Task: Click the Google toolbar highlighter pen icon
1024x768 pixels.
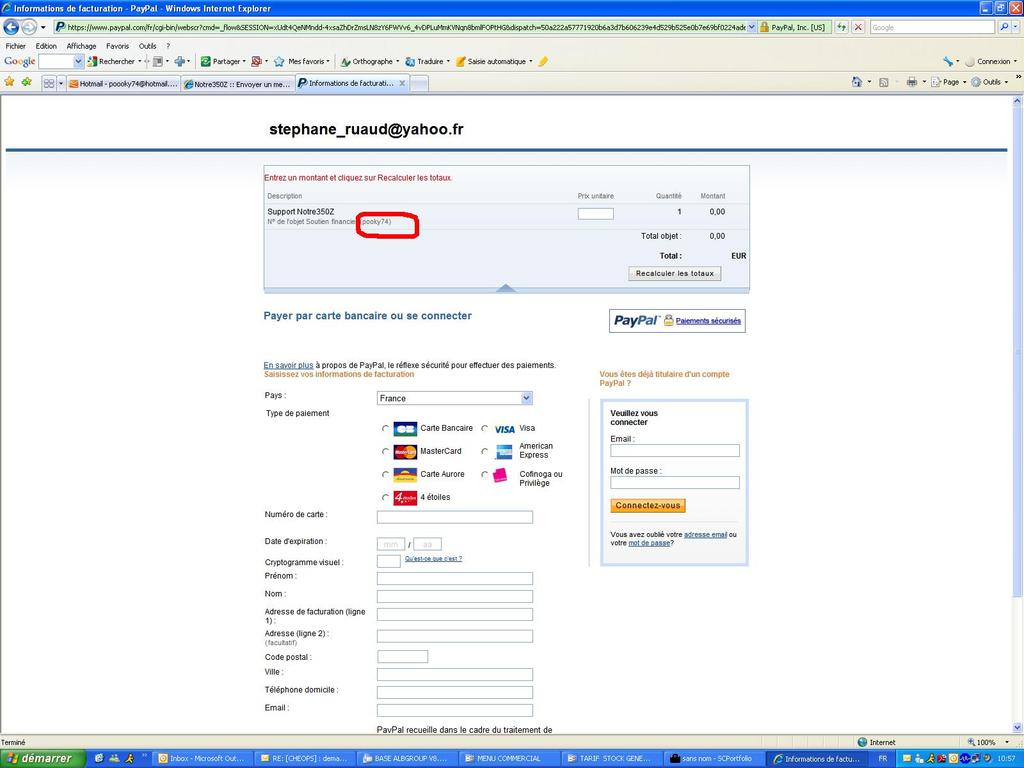Action: [x=543, y=61]
